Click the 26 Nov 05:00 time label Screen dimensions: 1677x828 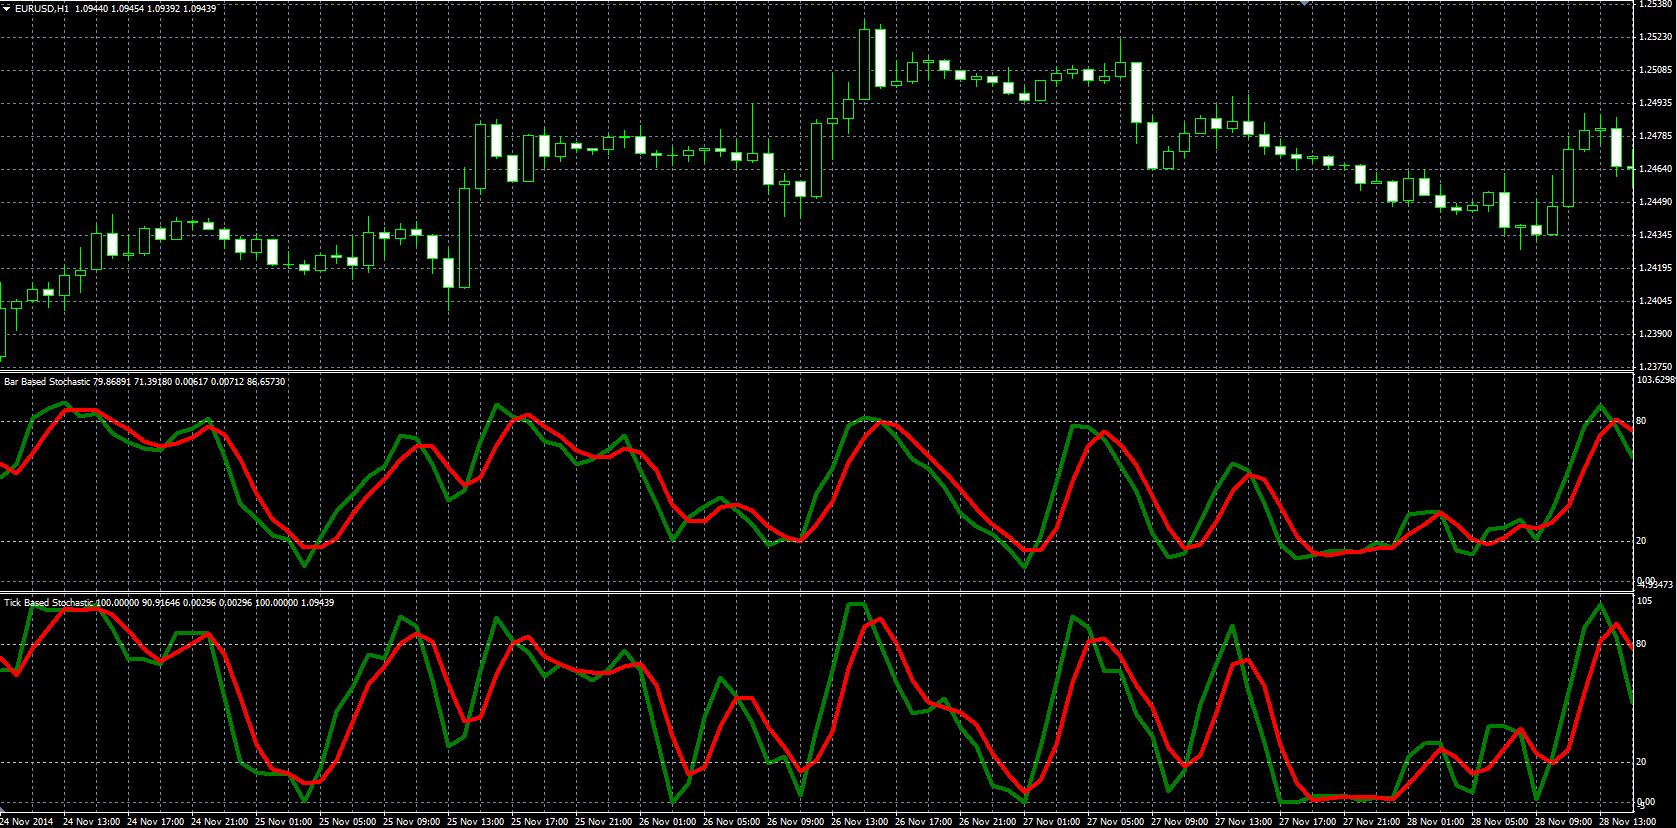pyautogui.click(x=731, y=822)
